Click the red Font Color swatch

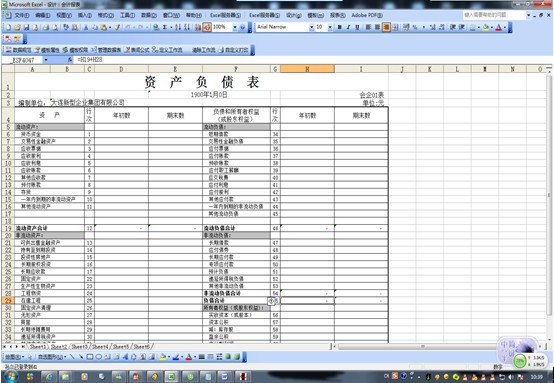(x=499, y=27)
